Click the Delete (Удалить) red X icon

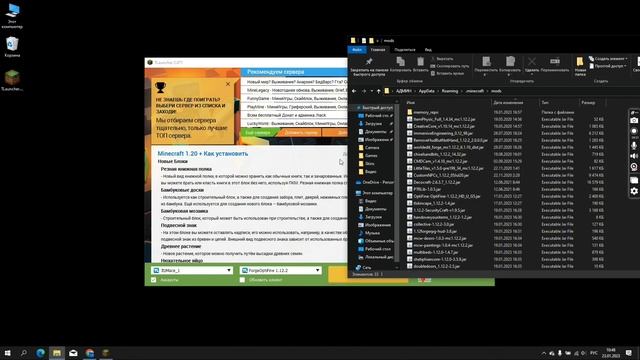pos(531,62)
